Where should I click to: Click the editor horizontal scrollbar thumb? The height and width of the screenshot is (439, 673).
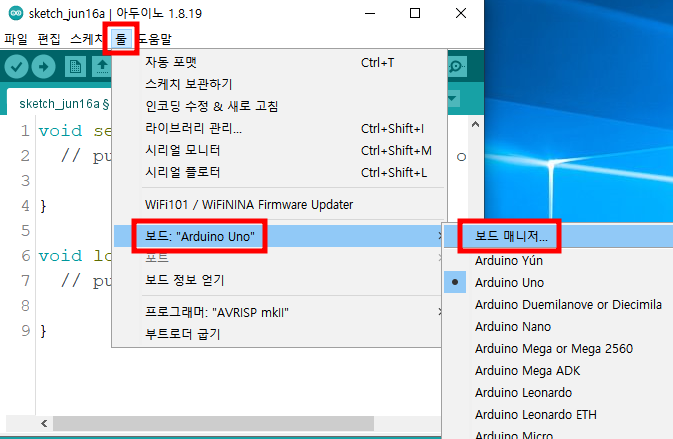point(213,424)
